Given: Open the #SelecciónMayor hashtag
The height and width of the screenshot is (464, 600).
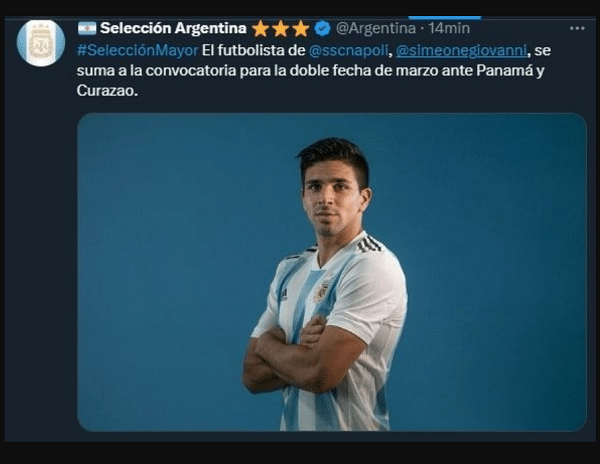Looking at the screenshot, I should click(138, 50).
